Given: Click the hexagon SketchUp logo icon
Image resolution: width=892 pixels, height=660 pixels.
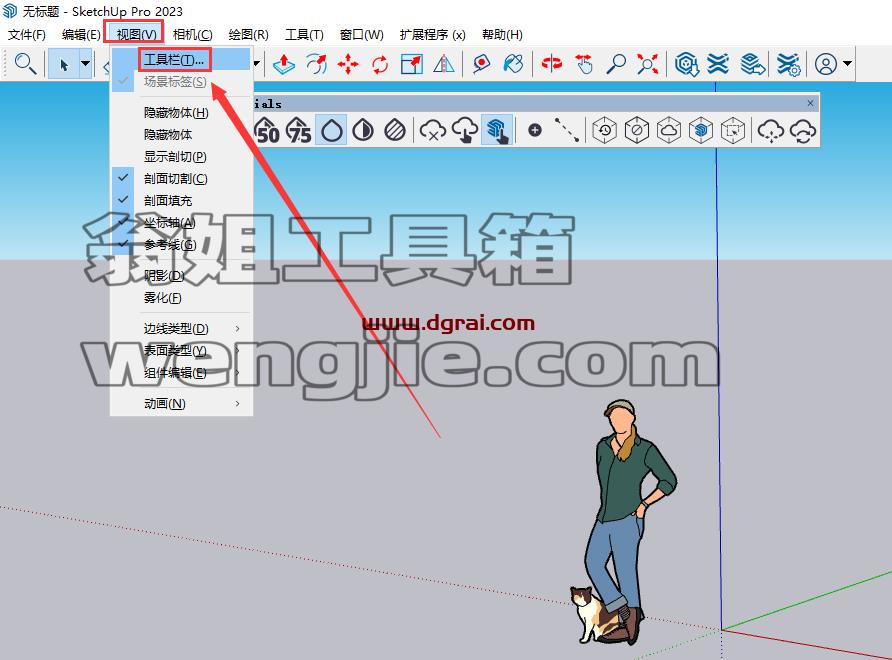Looking at the screenshot, I should click(x=701, y=130).
